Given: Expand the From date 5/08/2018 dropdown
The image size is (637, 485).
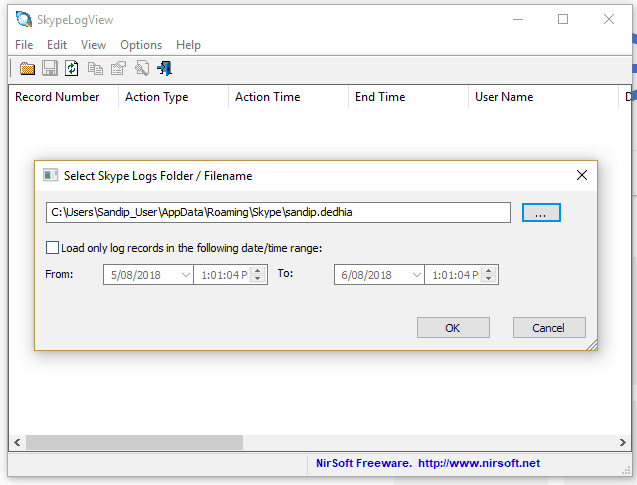Looking at the screenshot, I should click(186, 275).
